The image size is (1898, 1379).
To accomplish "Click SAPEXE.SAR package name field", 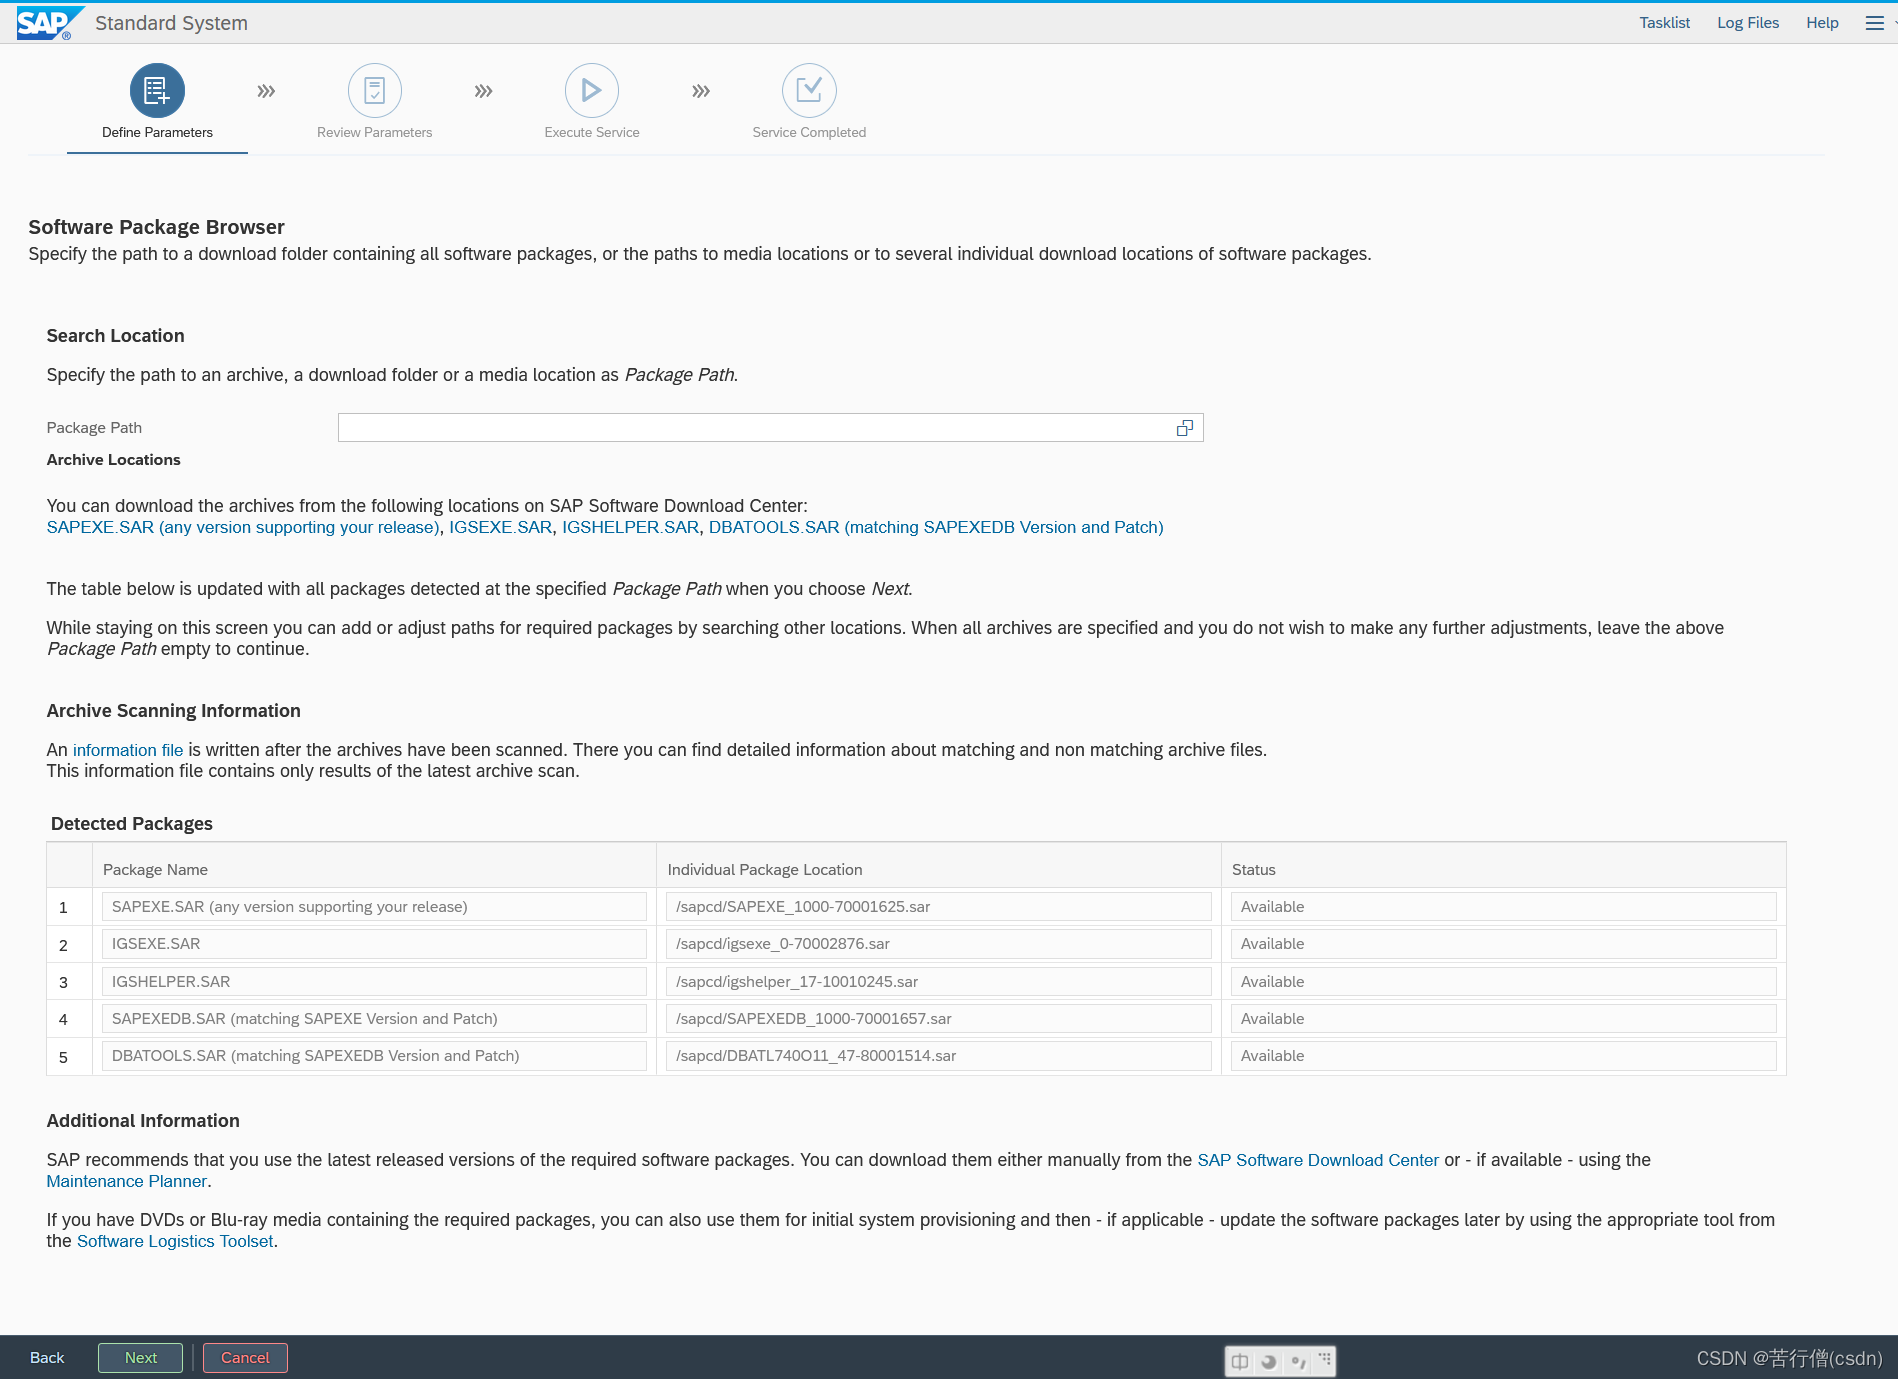I will pyautogui.click(x=374, y=907).
